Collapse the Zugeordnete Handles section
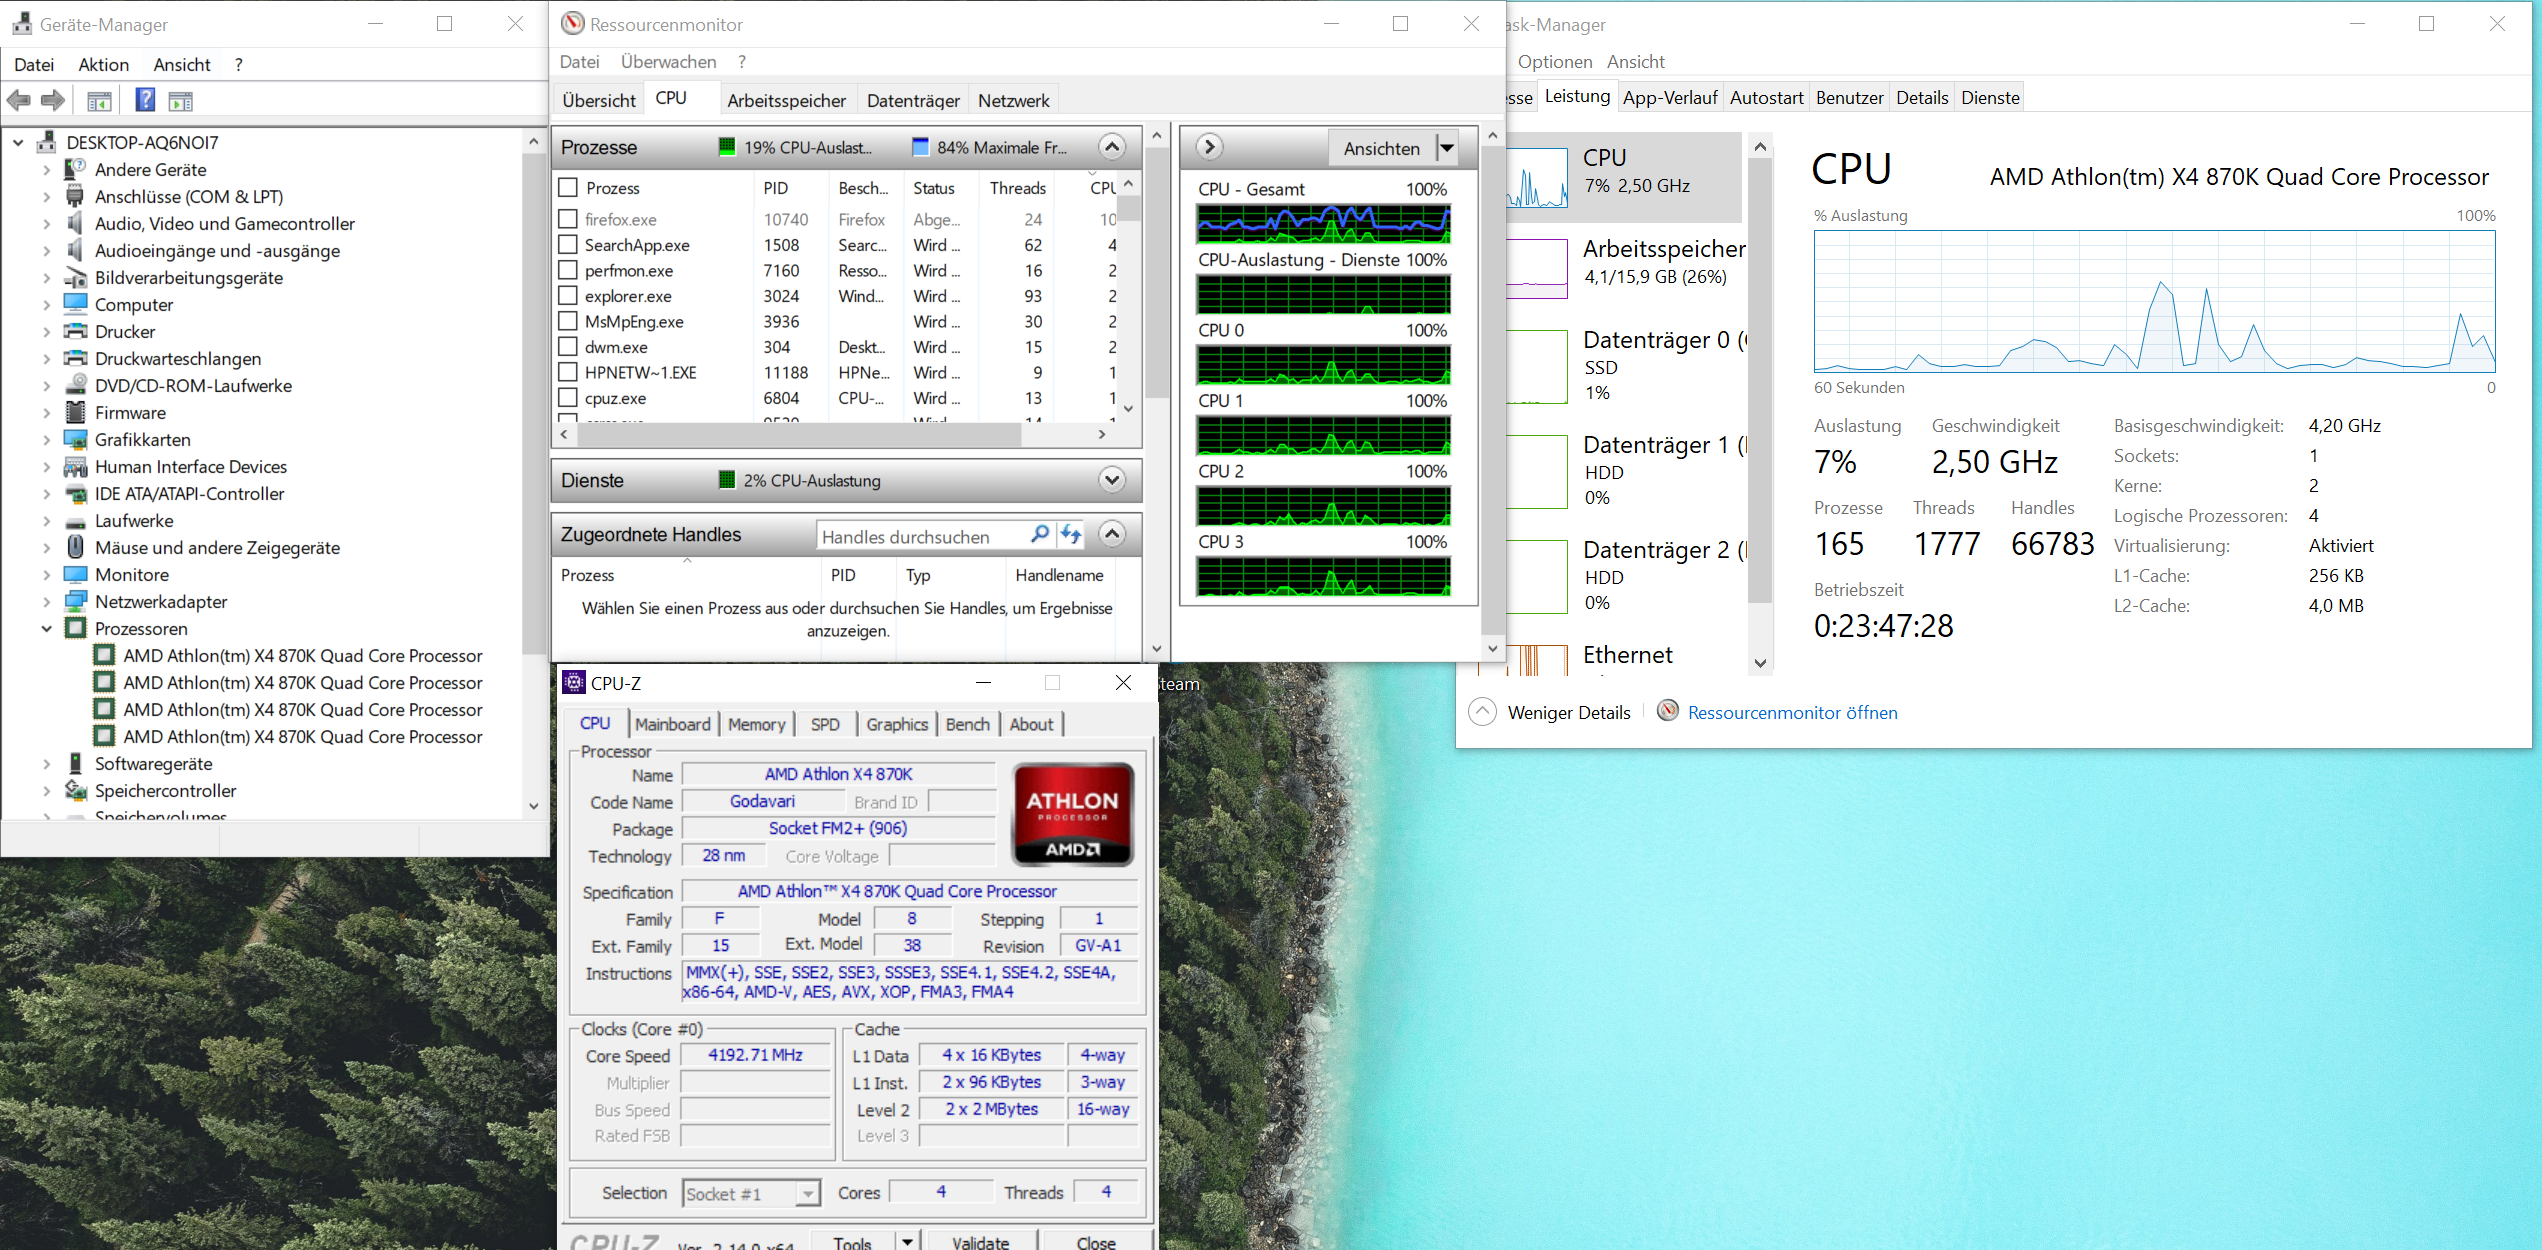The width and height of the screenshot is (2542, 1250). tap(1112, 534)
